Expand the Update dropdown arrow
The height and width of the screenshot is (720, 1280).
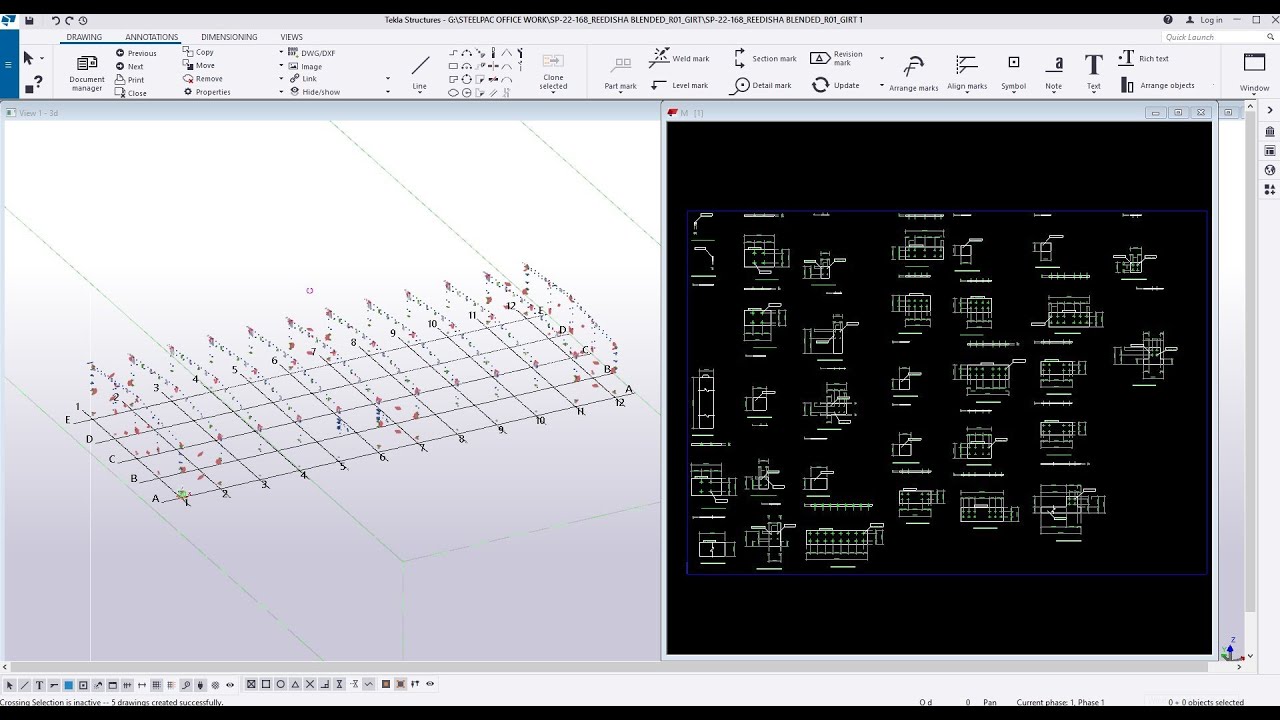coord(881,85)
